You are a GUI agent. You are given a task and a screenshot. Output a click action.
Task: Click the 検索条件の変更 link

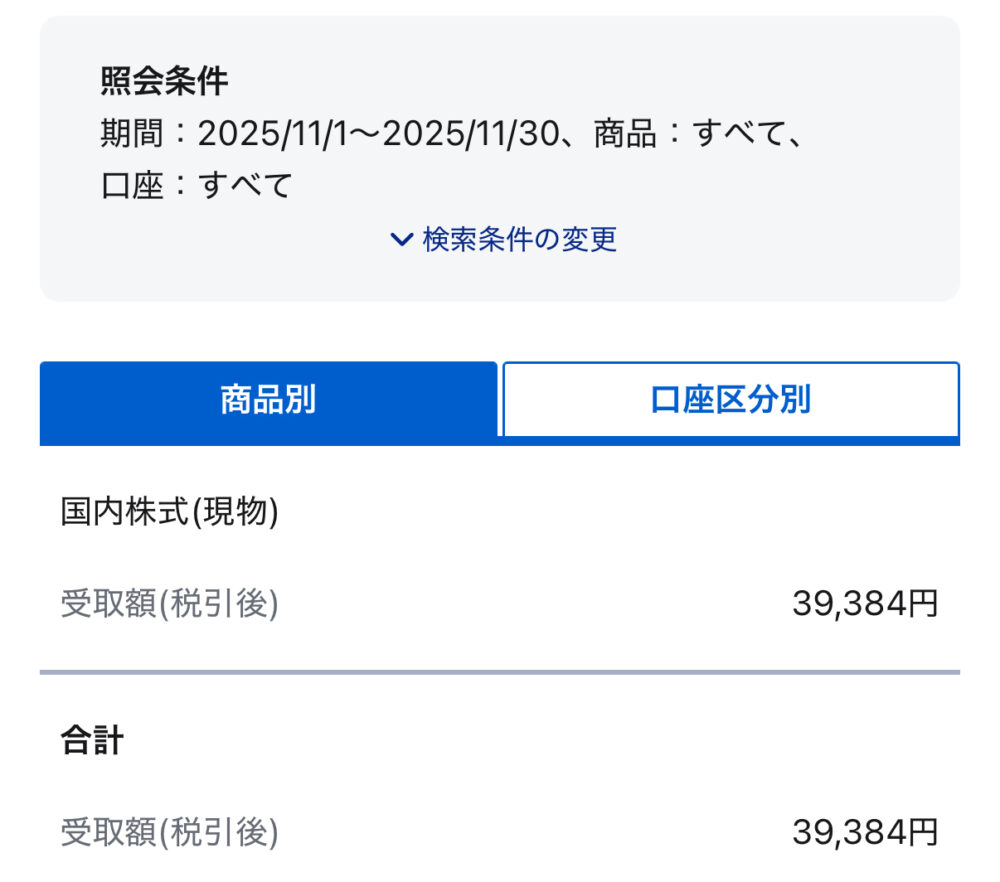tap(519, 240)
